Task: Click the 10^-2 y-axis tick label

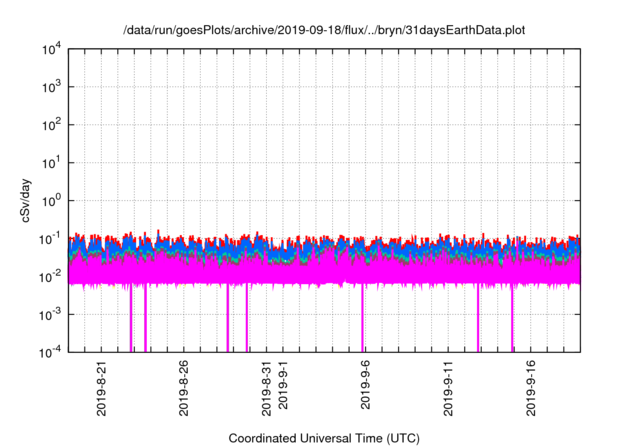Action: click(x=50, y=277)
